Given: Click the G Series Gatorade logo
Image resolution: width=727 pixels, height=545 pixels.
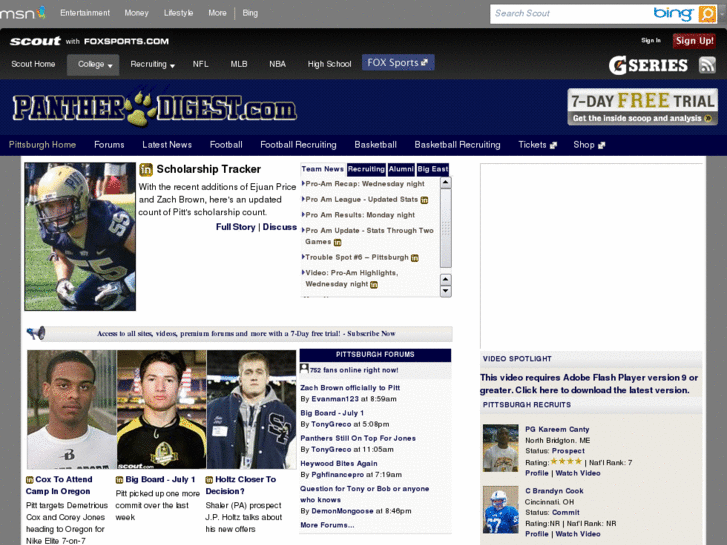Looking at the screenshot, I should point(648,65).
